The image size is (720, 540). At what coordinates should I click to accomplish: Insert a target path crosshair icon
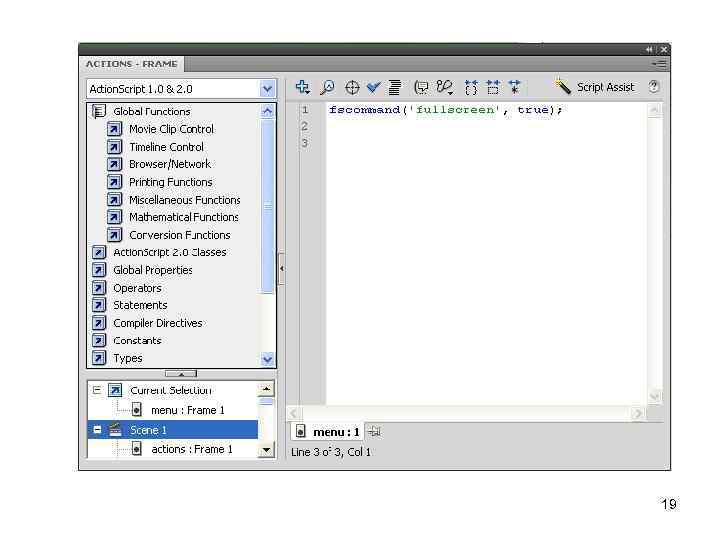tap(352, 87)
